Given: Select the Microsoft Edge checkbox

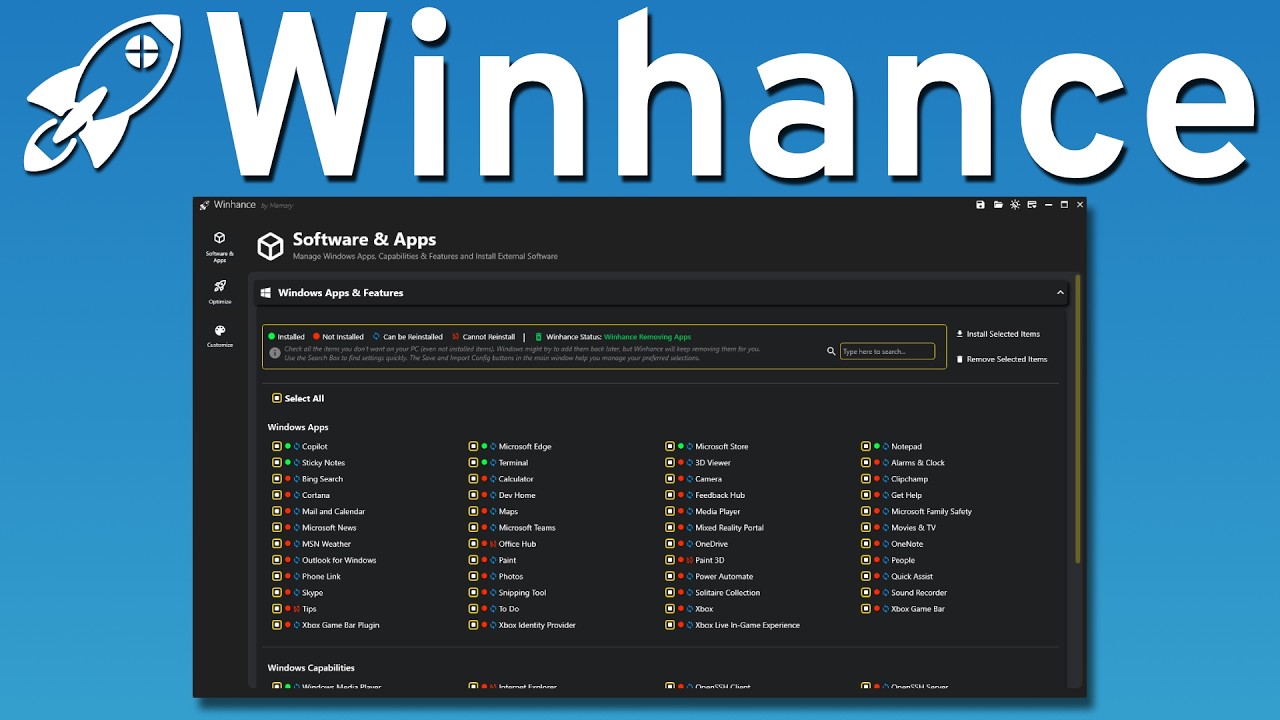Looking at the screenshot, I should point(474,447).
